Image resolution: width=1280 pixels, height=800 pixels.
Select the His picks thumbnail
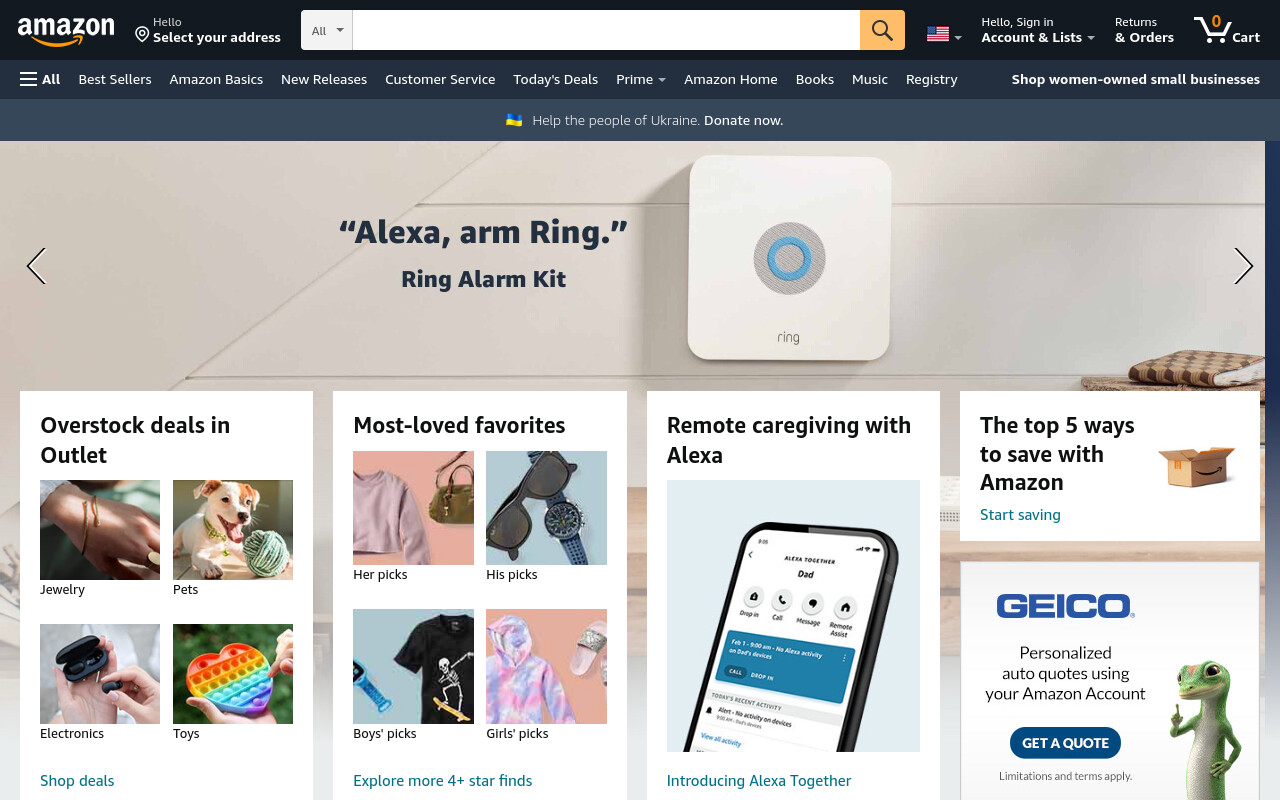(546, 508)
